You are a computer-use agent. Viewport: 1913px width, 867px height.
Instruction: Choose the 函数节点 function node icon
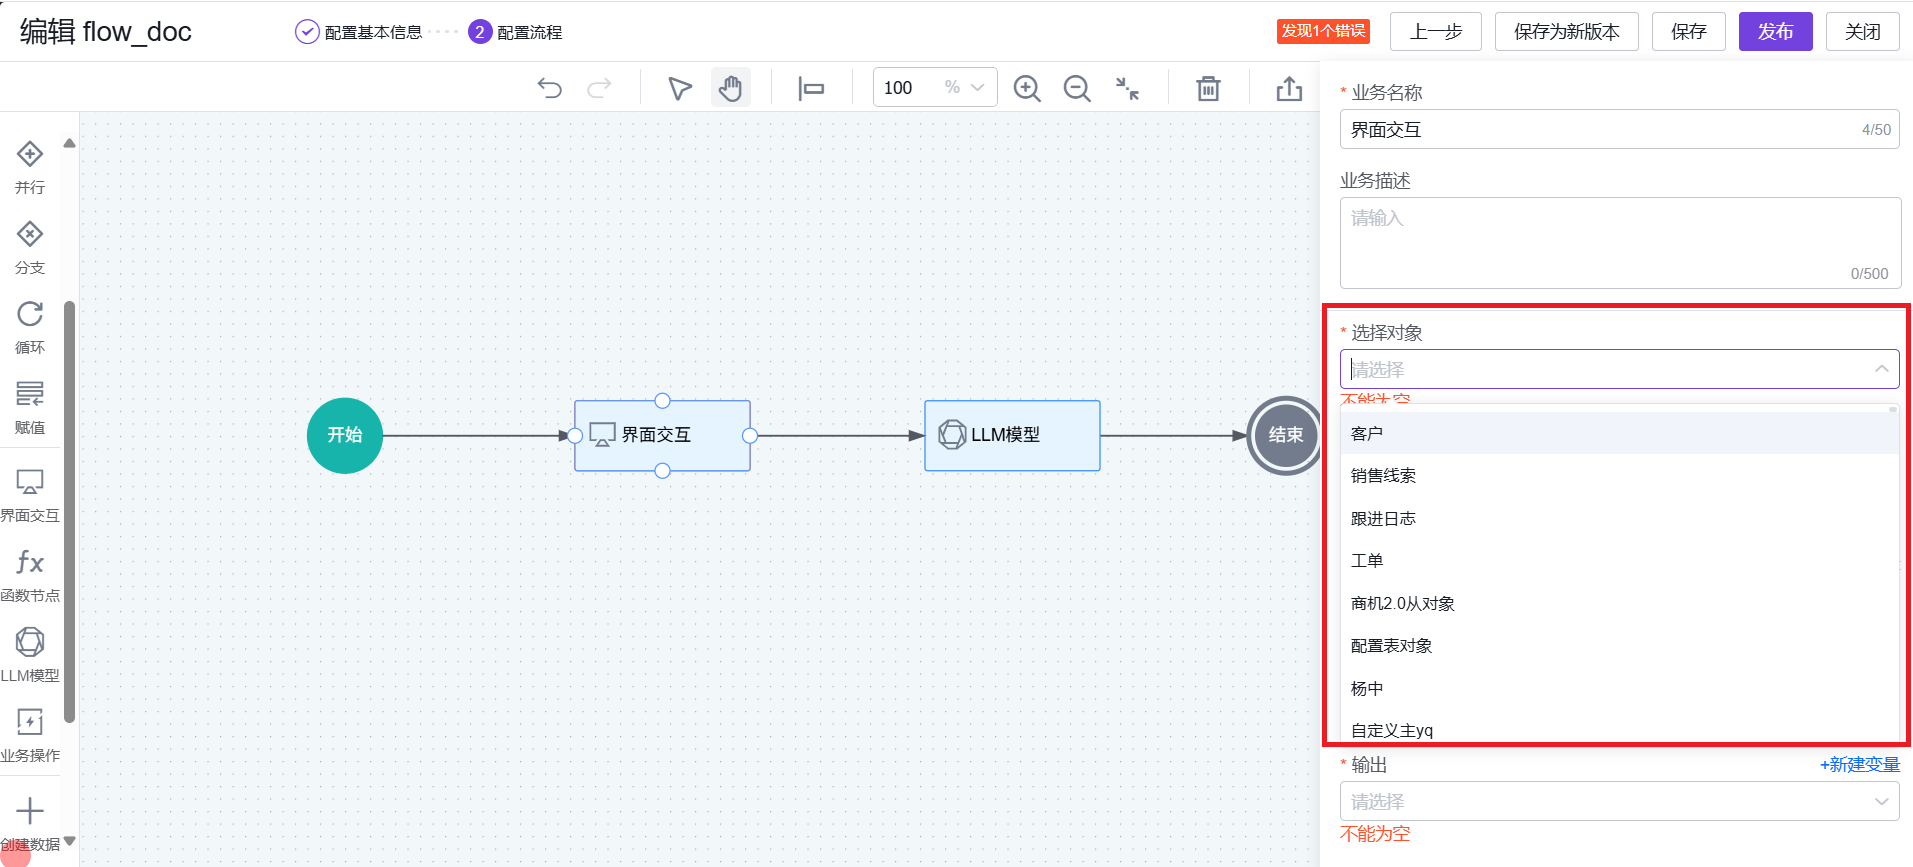30,563
